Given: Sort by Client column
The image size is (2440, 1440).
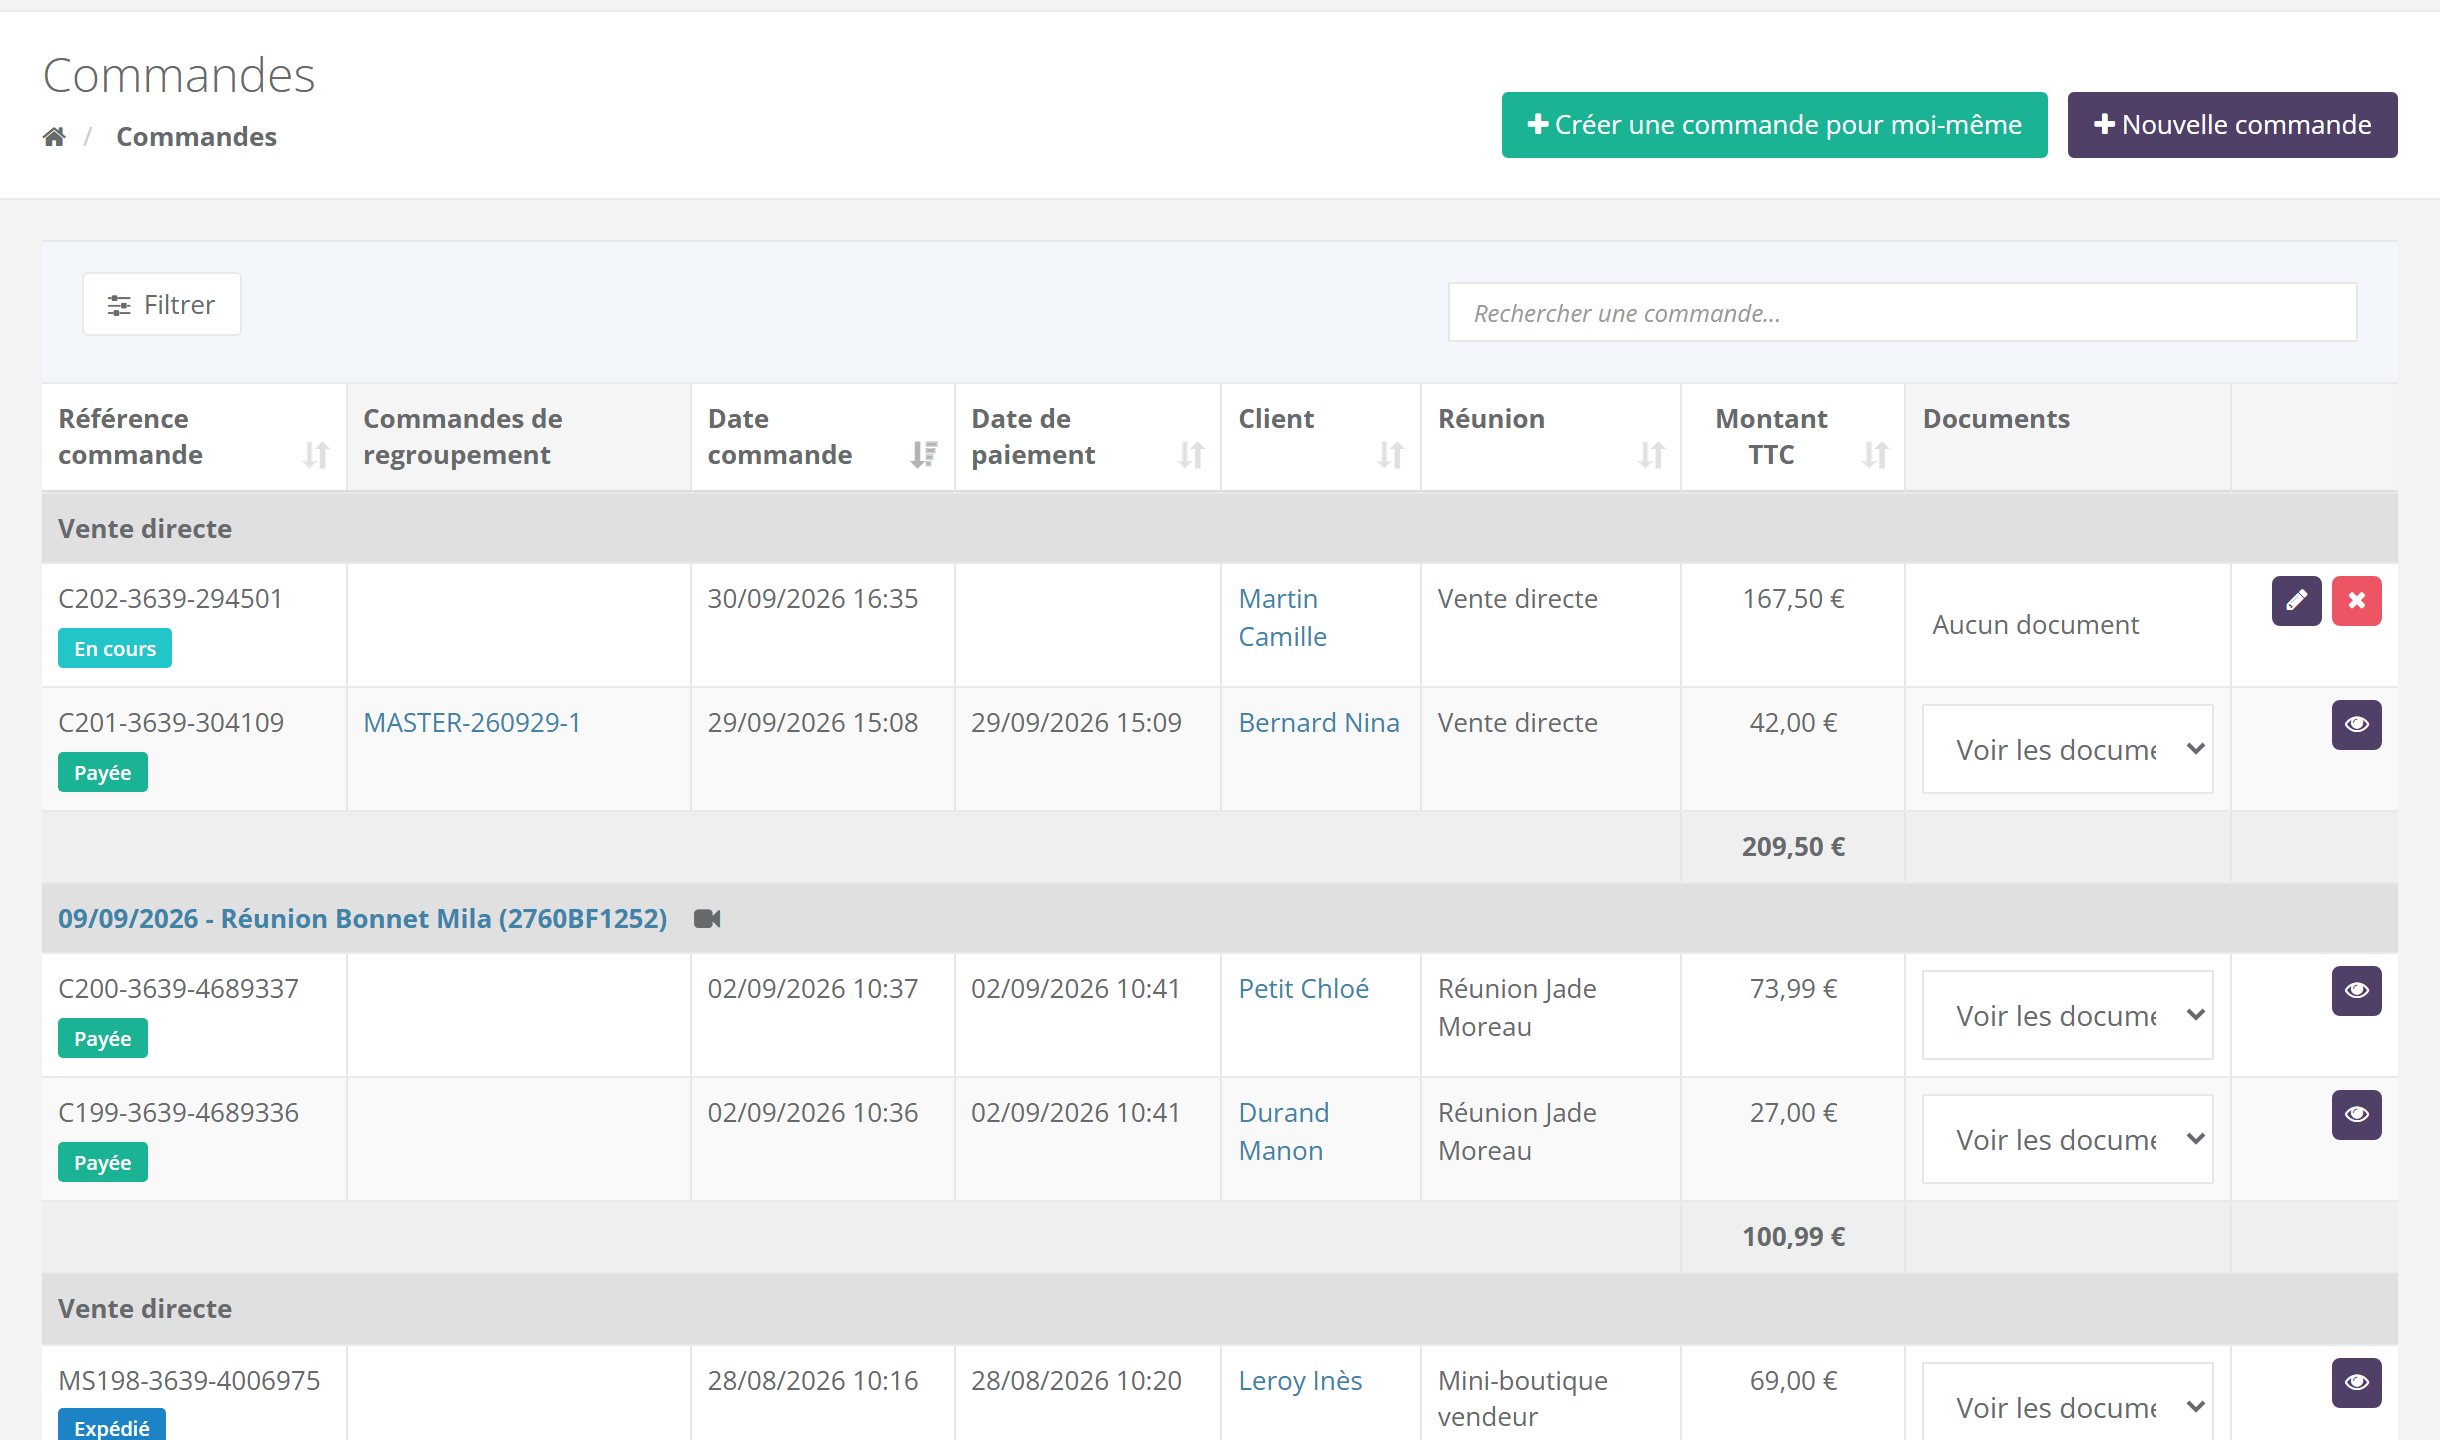Looking at the screenshot, I should [1390, 455].
